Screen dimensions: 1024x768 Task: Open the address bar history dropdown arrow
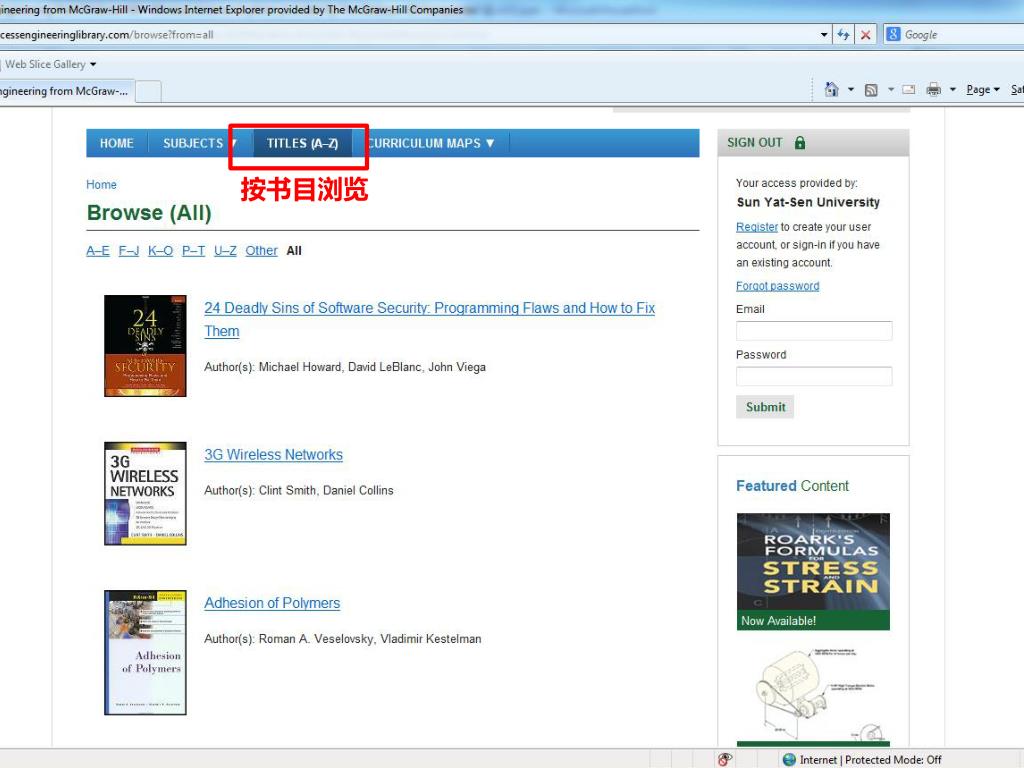tap(824, 35)
